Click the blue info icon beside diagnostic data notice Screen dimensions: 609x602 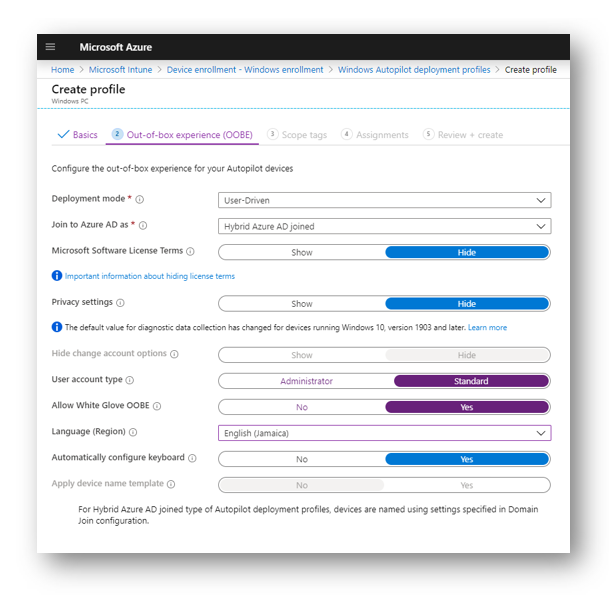[x=57, y=327]
